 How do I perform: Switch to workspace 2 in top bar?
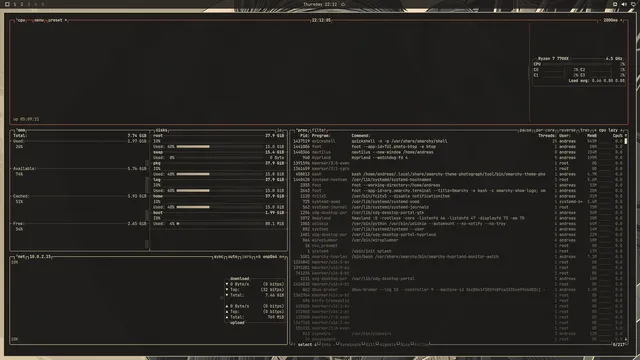coord(22,4)
